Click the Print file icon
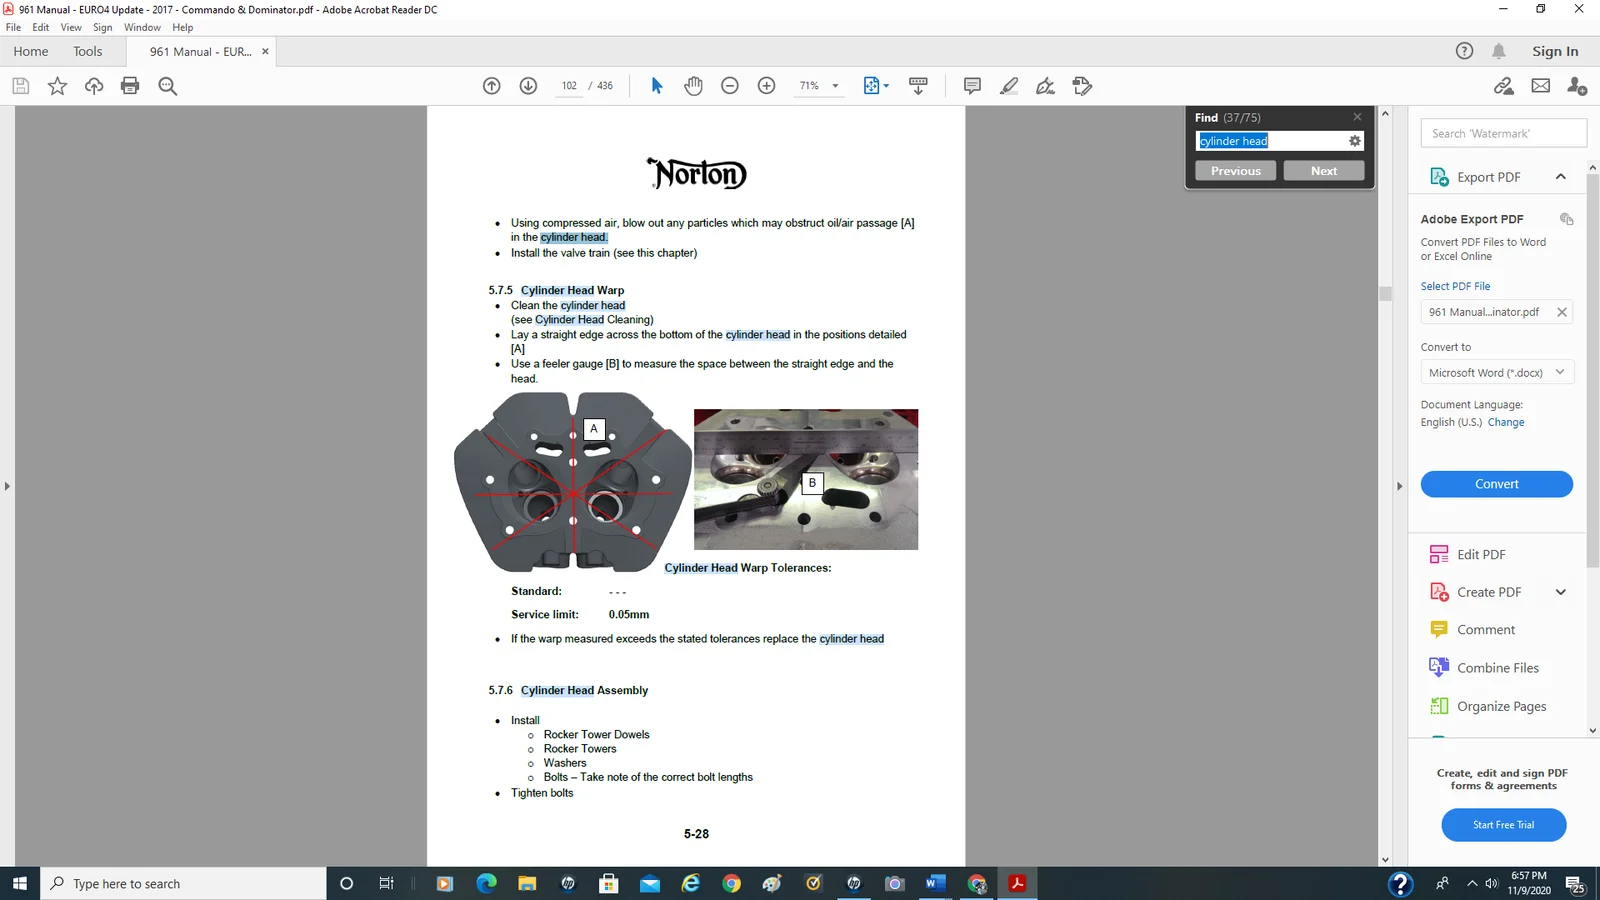The image size is (1600, 900). [130, 86]
